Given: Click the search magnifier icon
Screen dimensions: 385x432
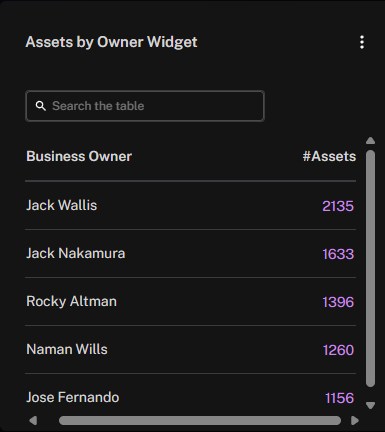Looking at the screenshot, I should click(x=41, y=106).
